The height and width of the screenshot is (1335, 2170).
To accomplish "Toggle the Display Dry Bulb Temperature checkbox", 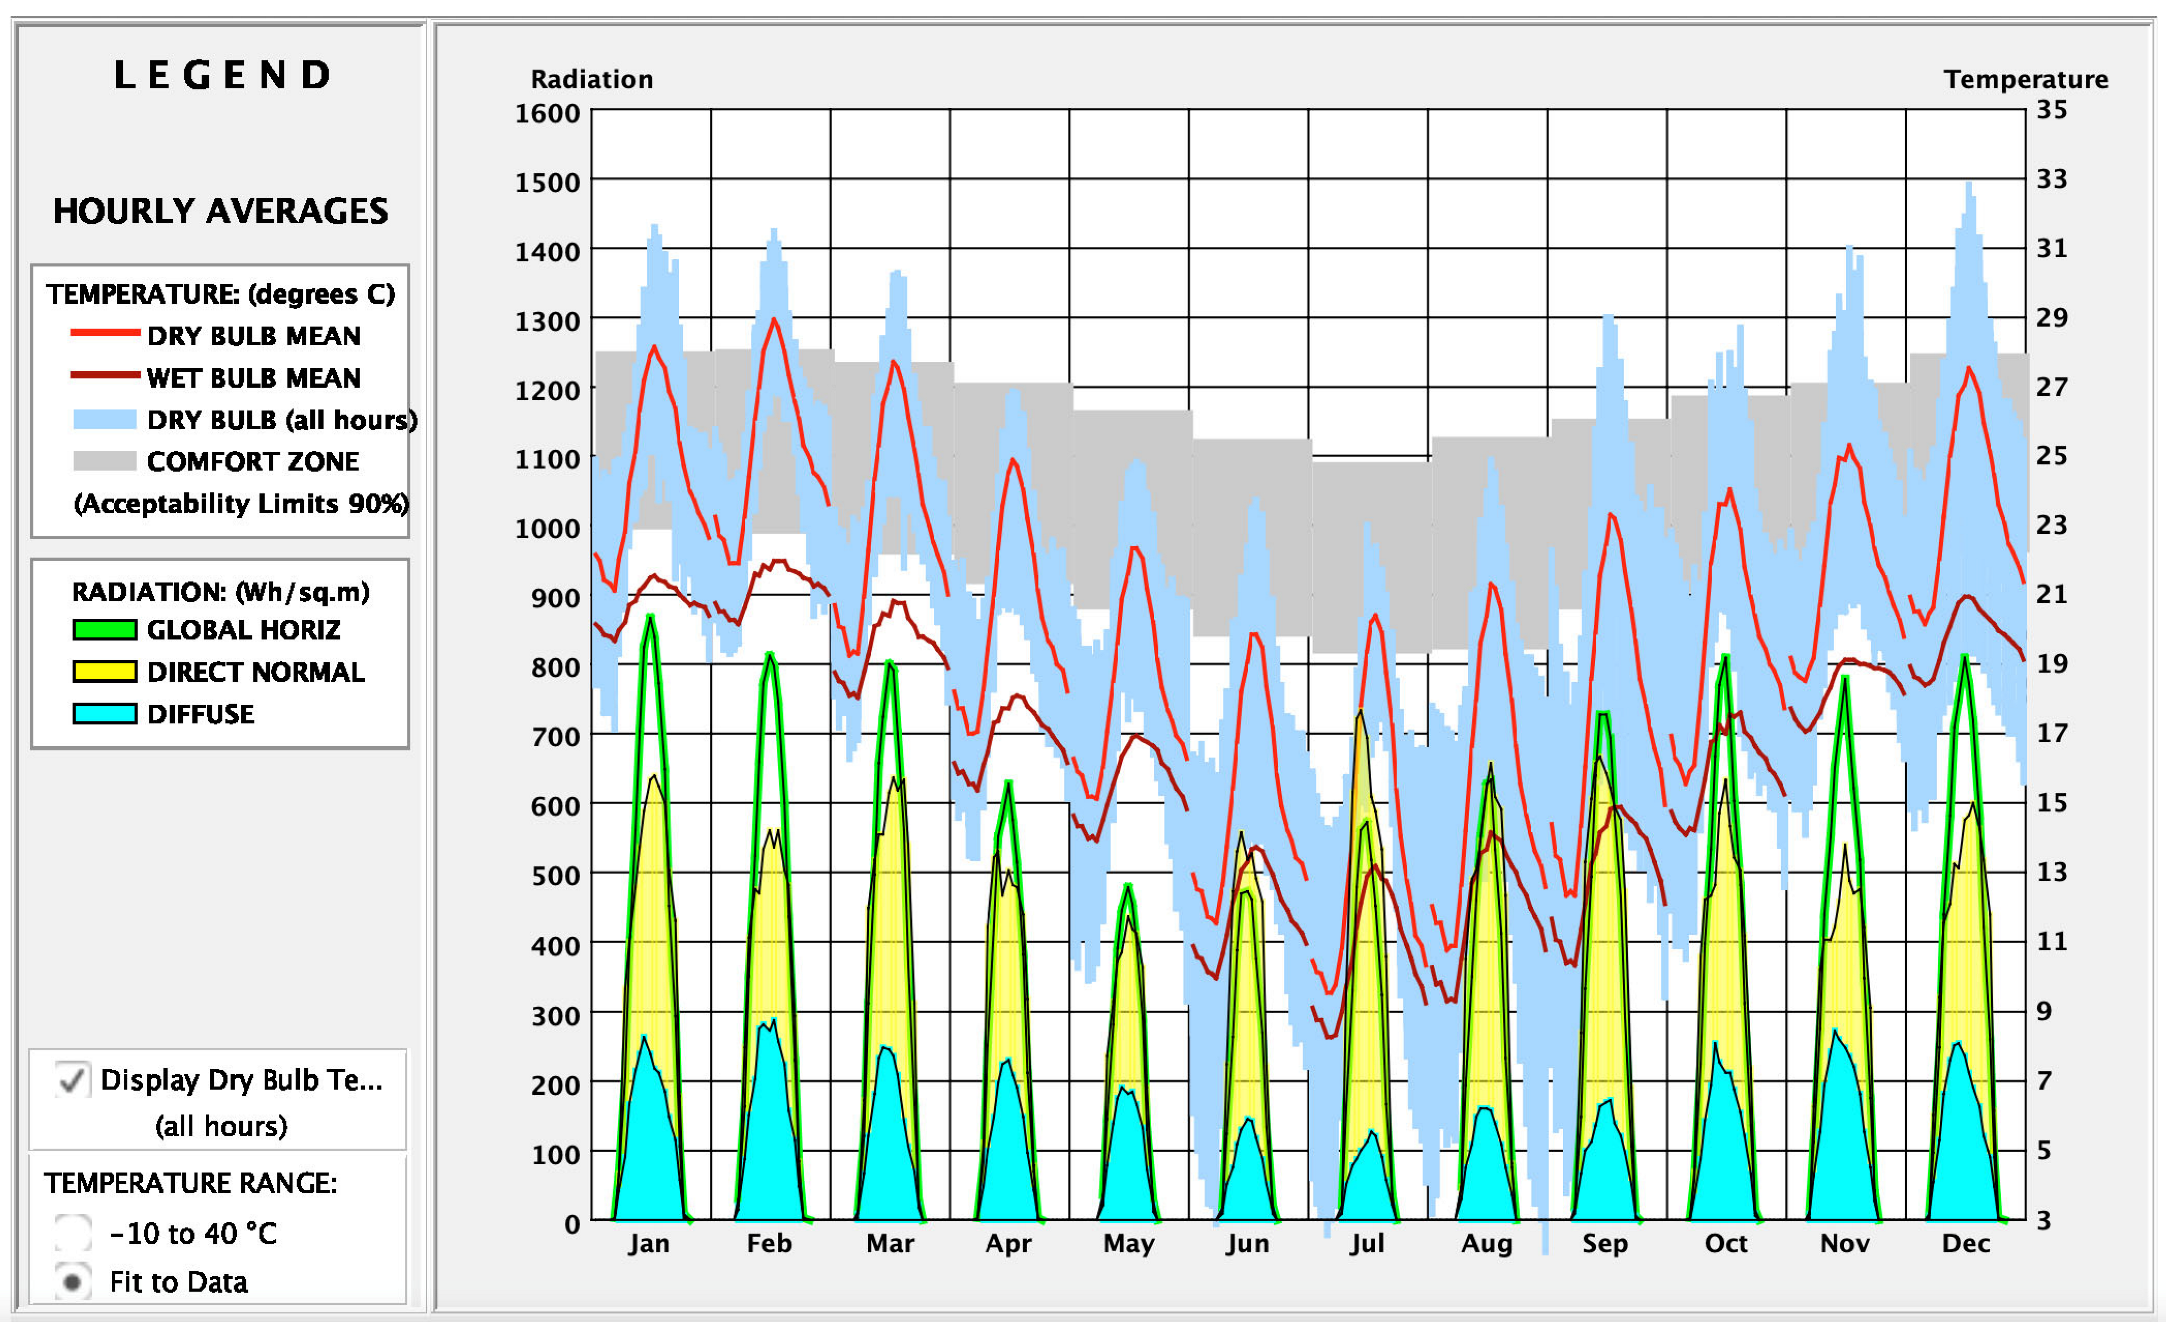I will click(72, 1080).
